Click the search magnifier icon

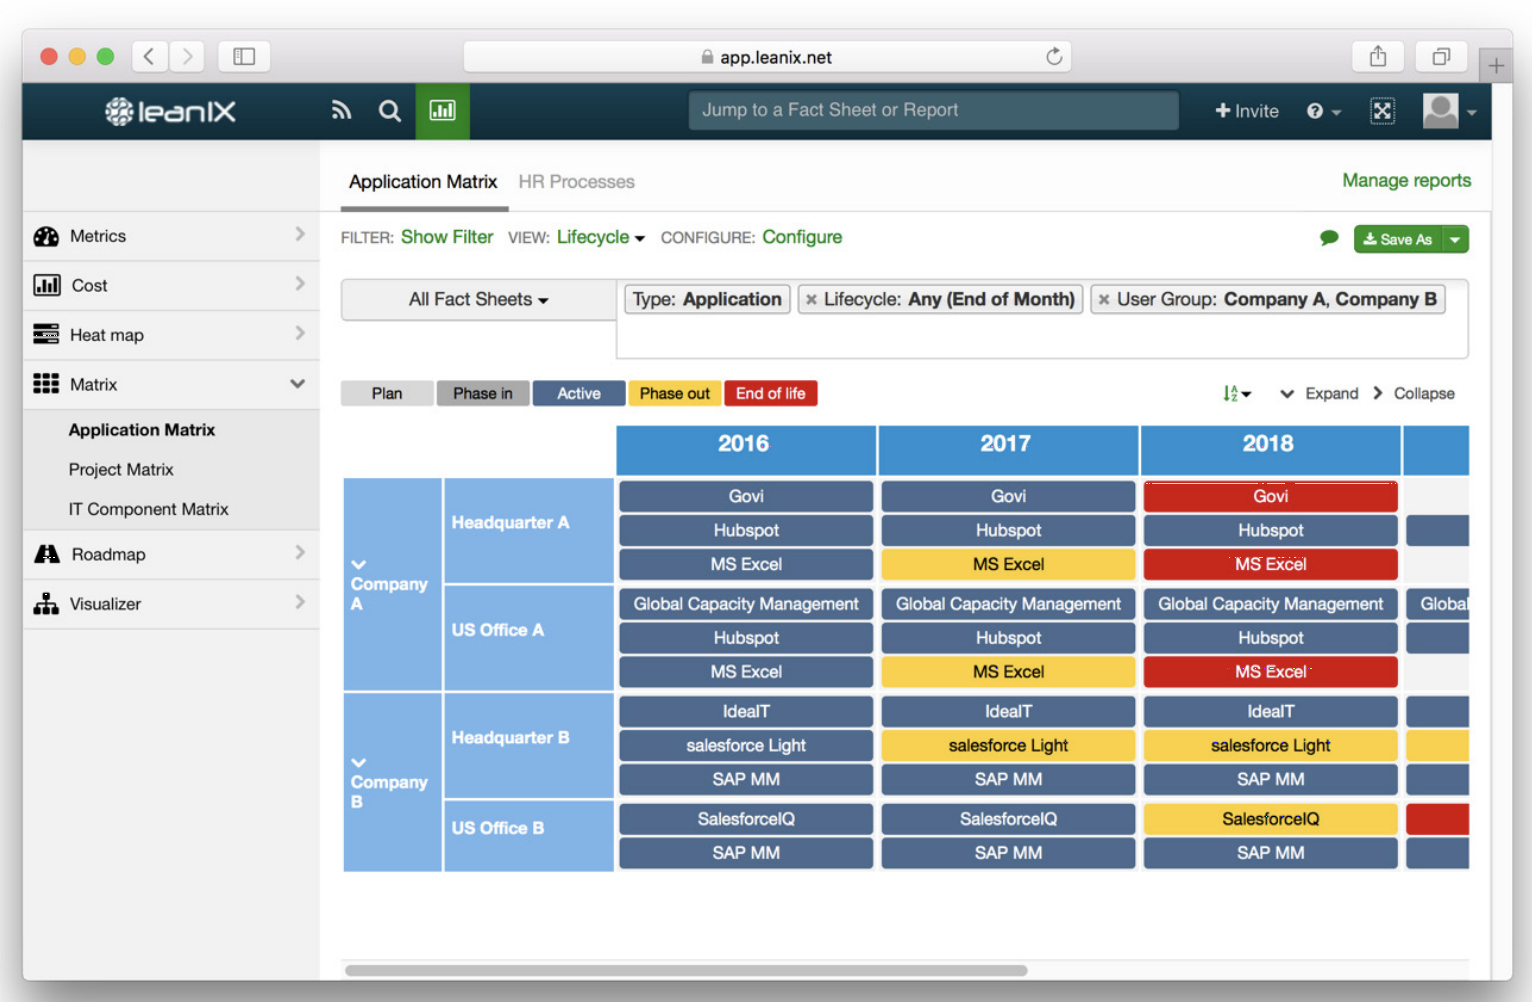pyautogui.click(x=390, y=111)
